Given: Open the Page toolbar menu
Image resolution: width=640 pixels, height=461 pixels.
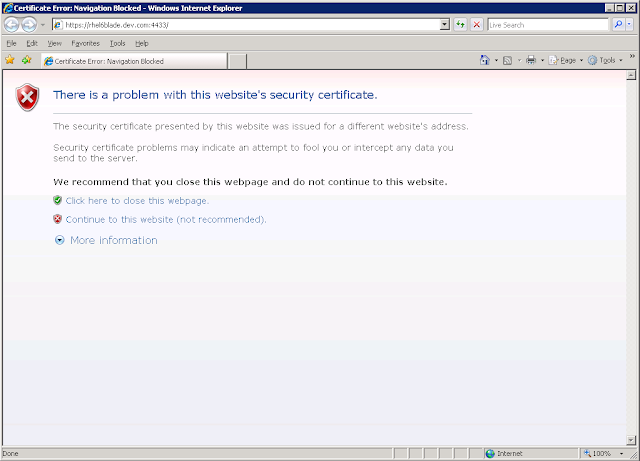Looking at the screenshot, I should [x=566, y=60].
